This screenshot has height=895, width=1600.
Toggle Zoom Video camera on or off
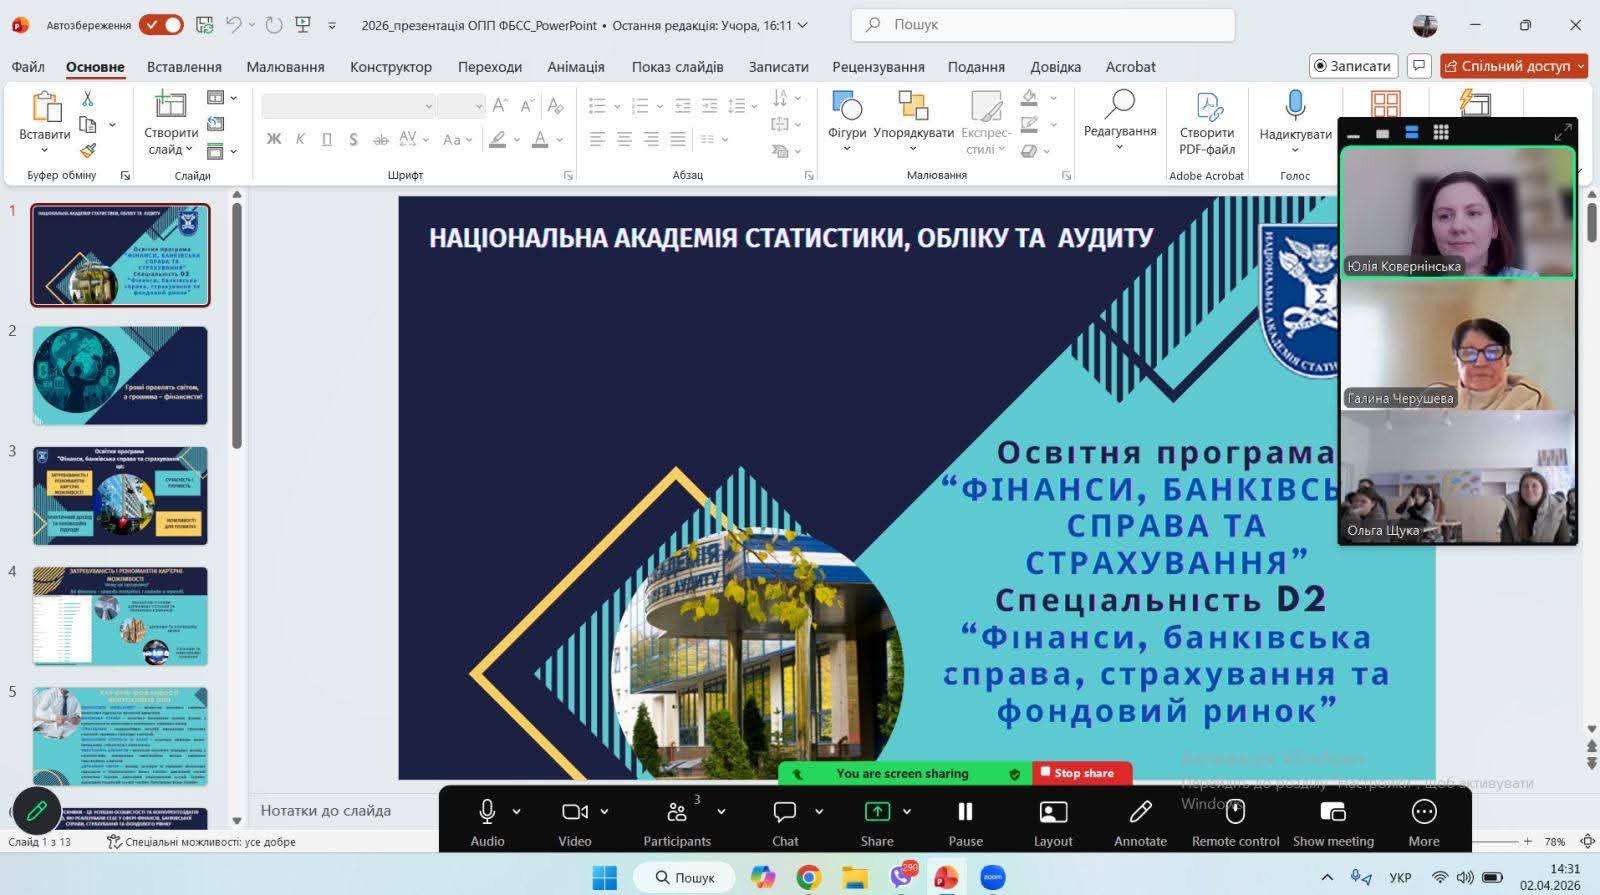[574, 812]
